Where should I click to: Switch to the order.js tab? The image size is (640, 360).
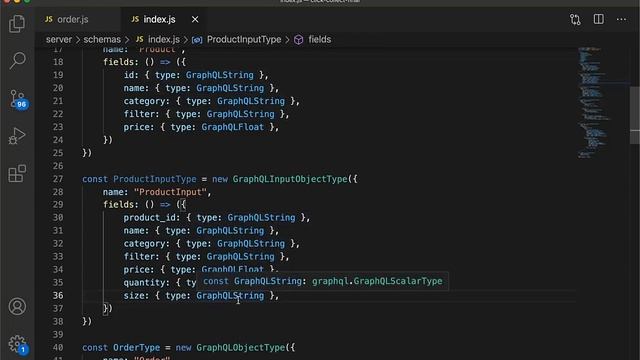click(x=73, y=19)
